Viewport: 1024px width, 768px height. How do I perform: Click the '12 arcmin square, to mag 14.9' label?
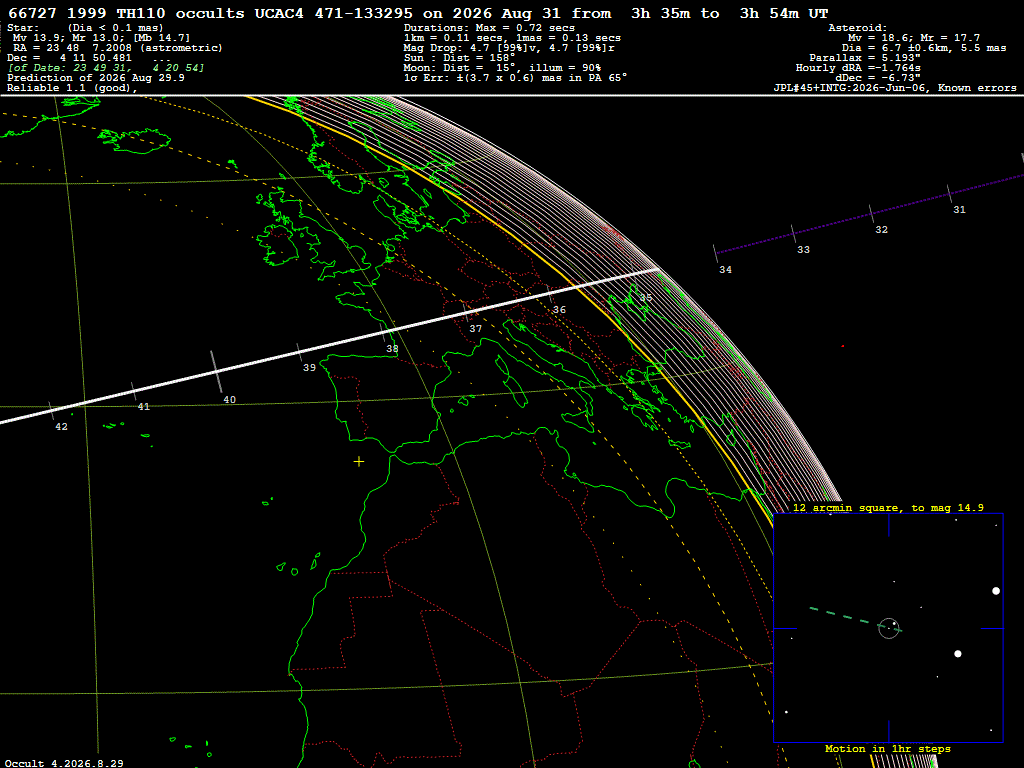(x=888, y=507)
